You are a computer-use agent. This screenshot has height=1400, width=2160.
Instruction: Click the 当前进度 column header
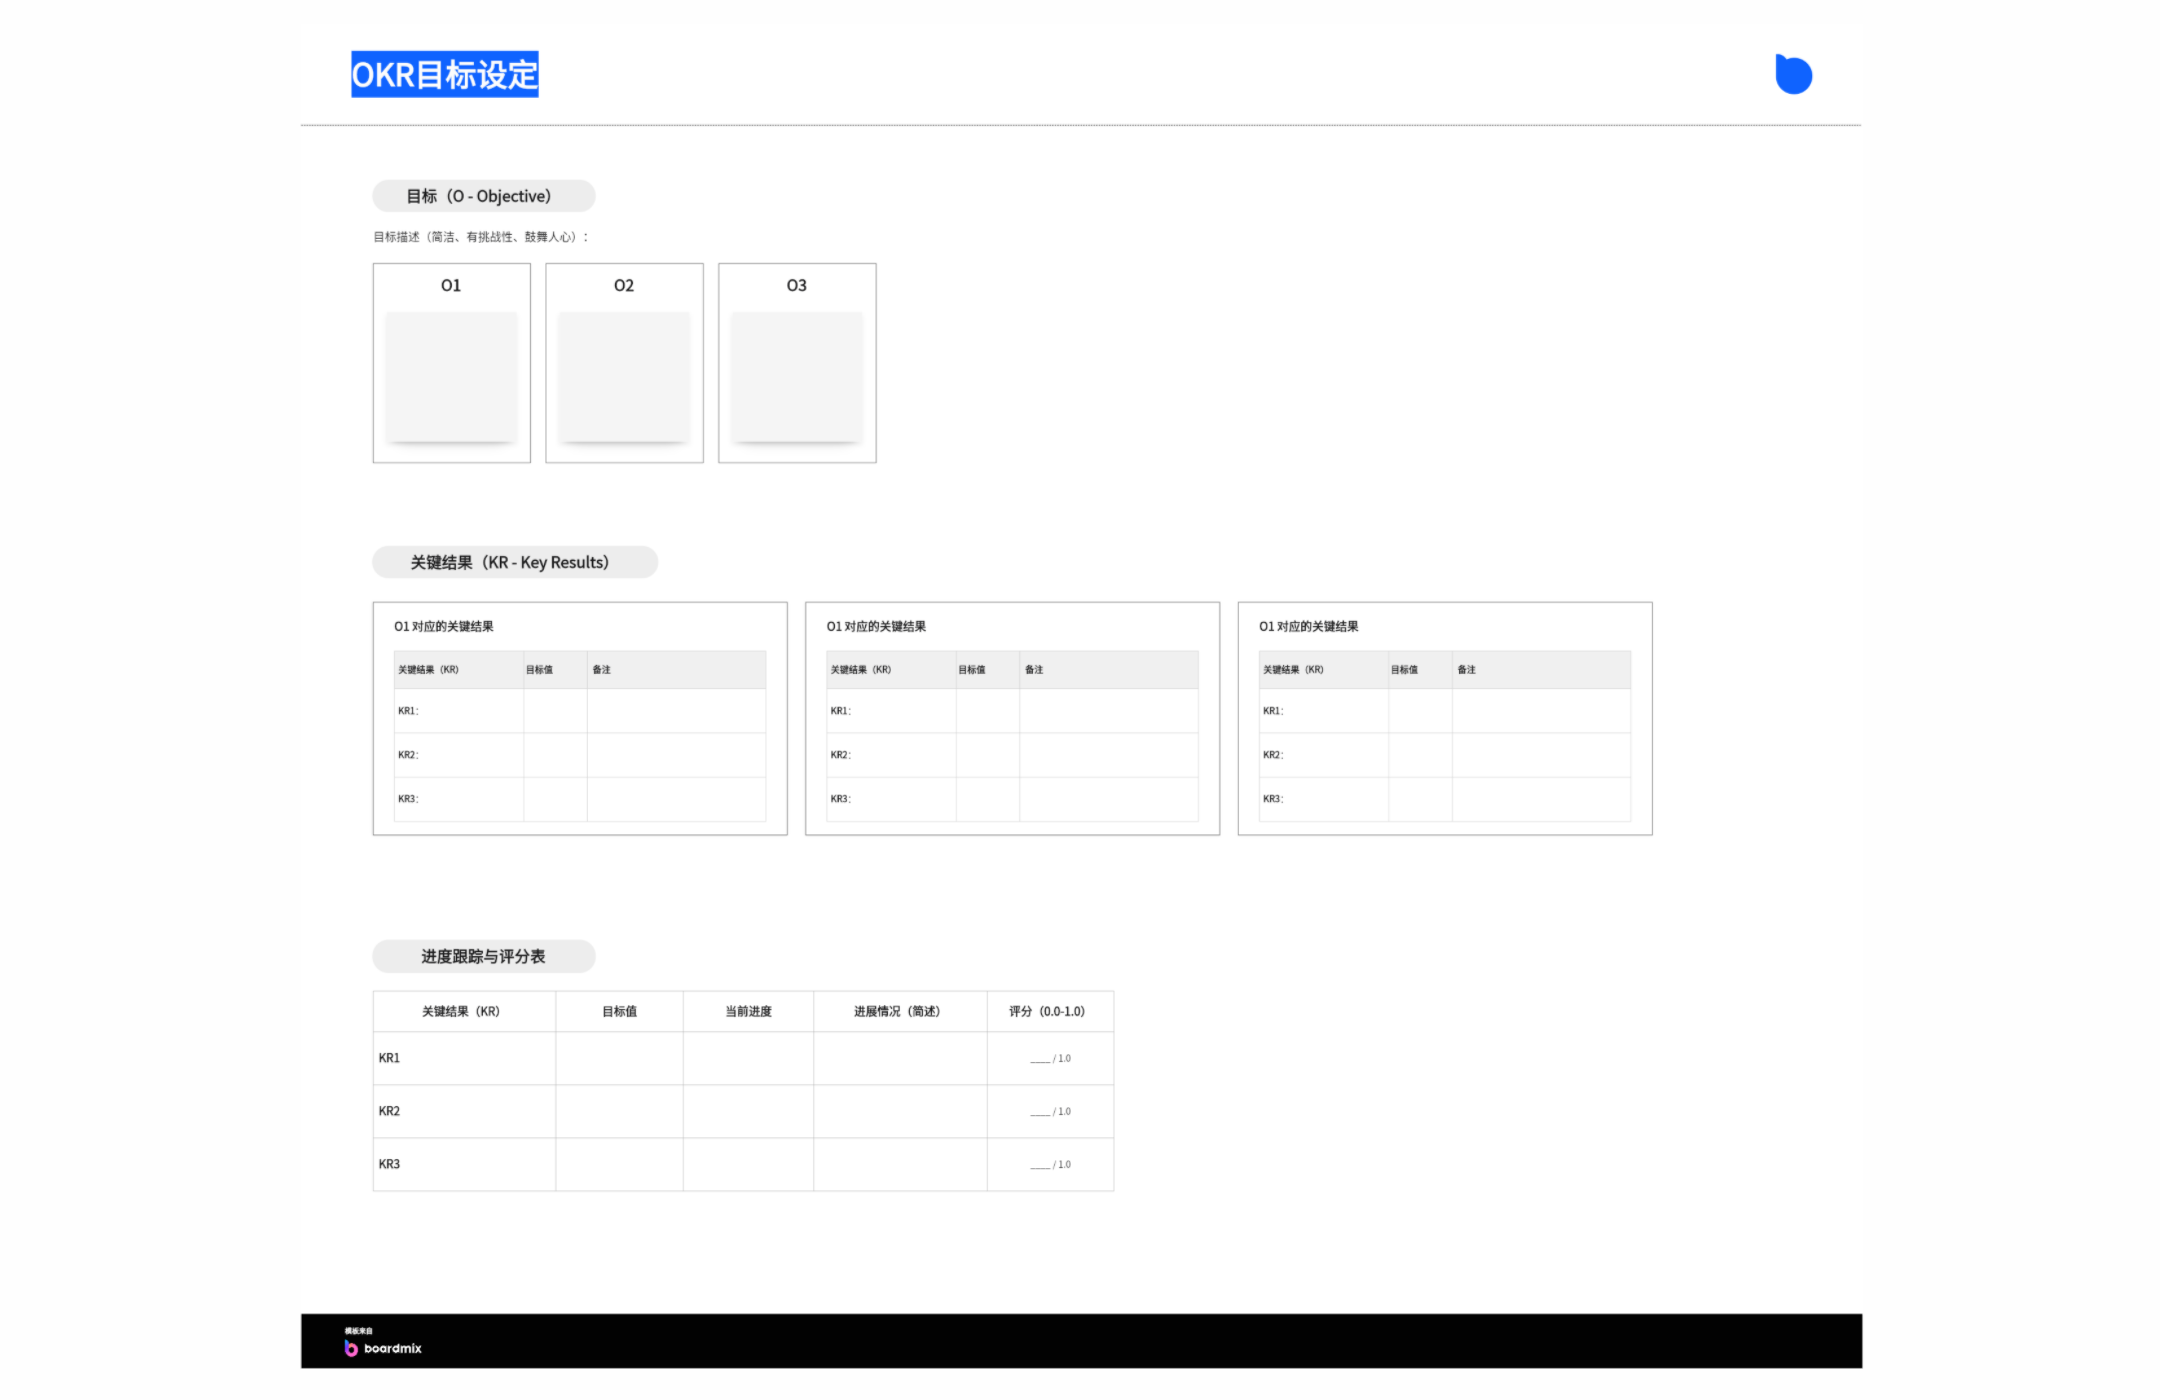[749, 1011]
